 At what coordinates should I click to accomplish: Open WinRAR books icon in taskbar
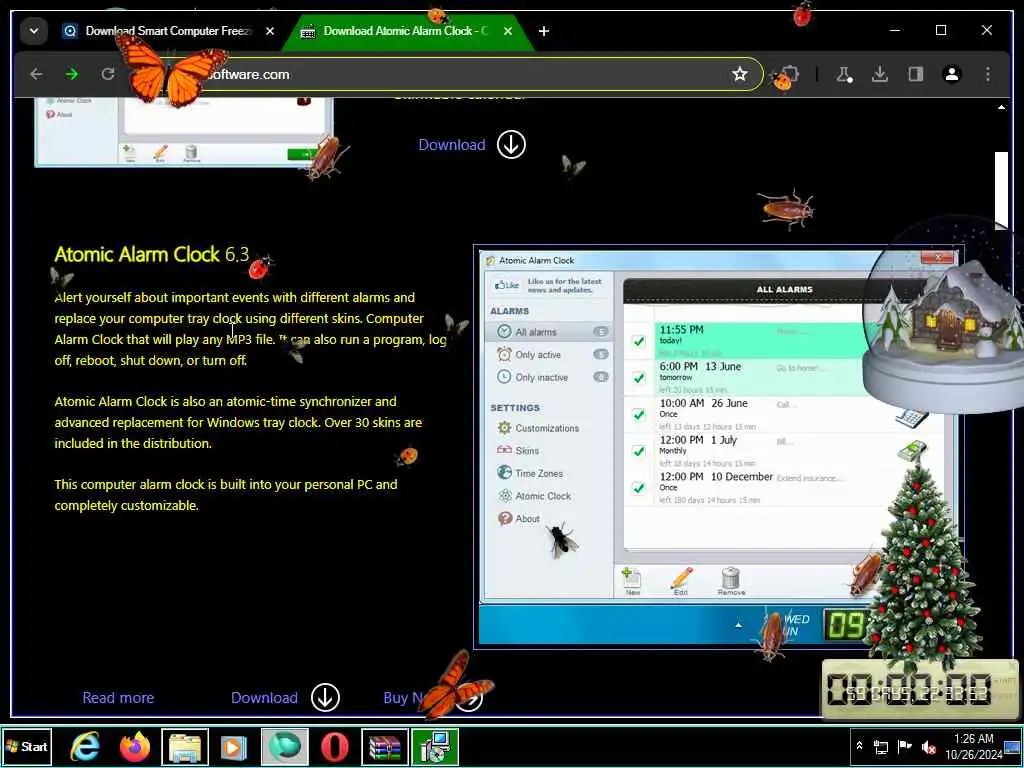385,746
